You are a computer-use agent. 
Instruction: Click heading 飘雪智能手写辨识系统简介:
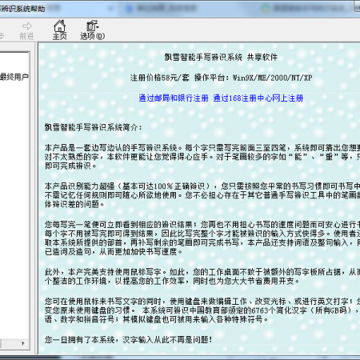click(x=93, y=127)
